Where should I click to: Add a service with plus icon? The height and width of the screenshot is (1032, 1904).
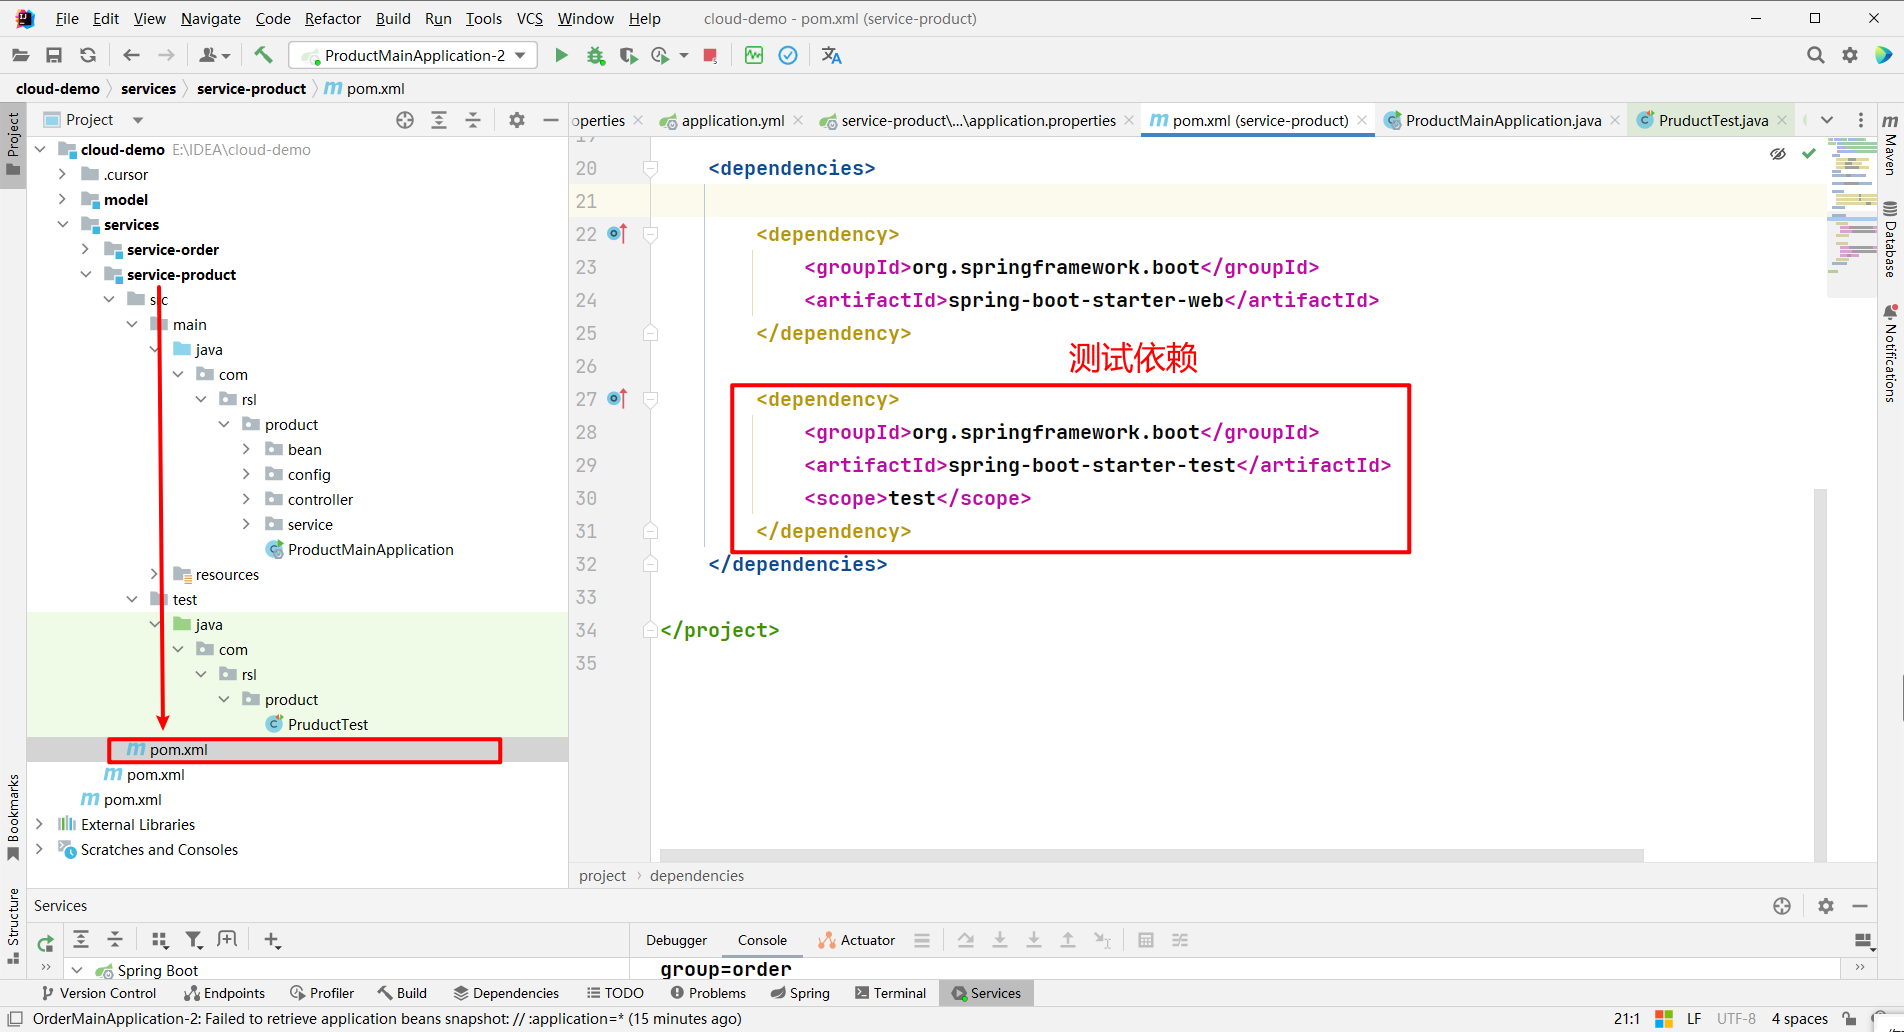click(x=272, y=940)
